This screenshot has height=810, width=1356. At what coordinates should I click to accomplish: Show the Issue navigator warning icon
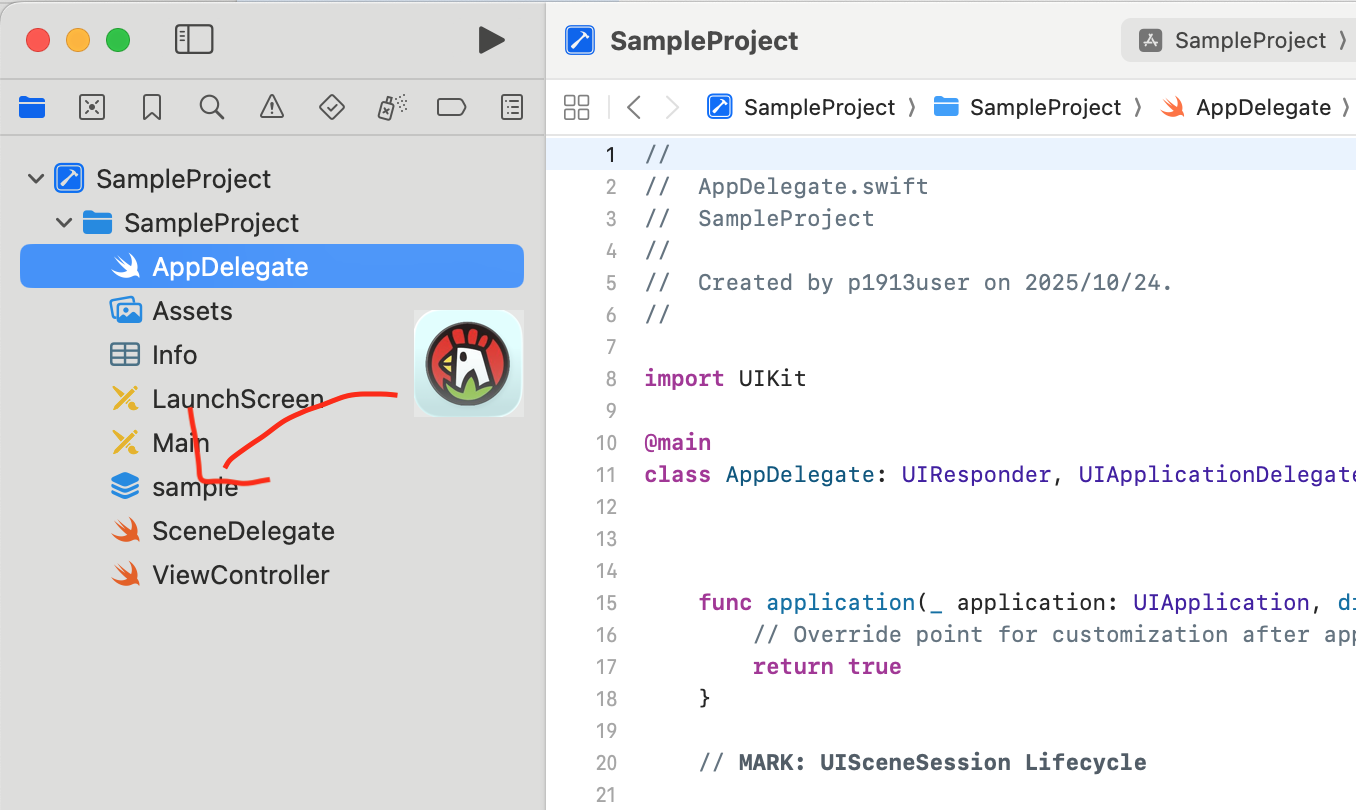[x=271, y=107]
